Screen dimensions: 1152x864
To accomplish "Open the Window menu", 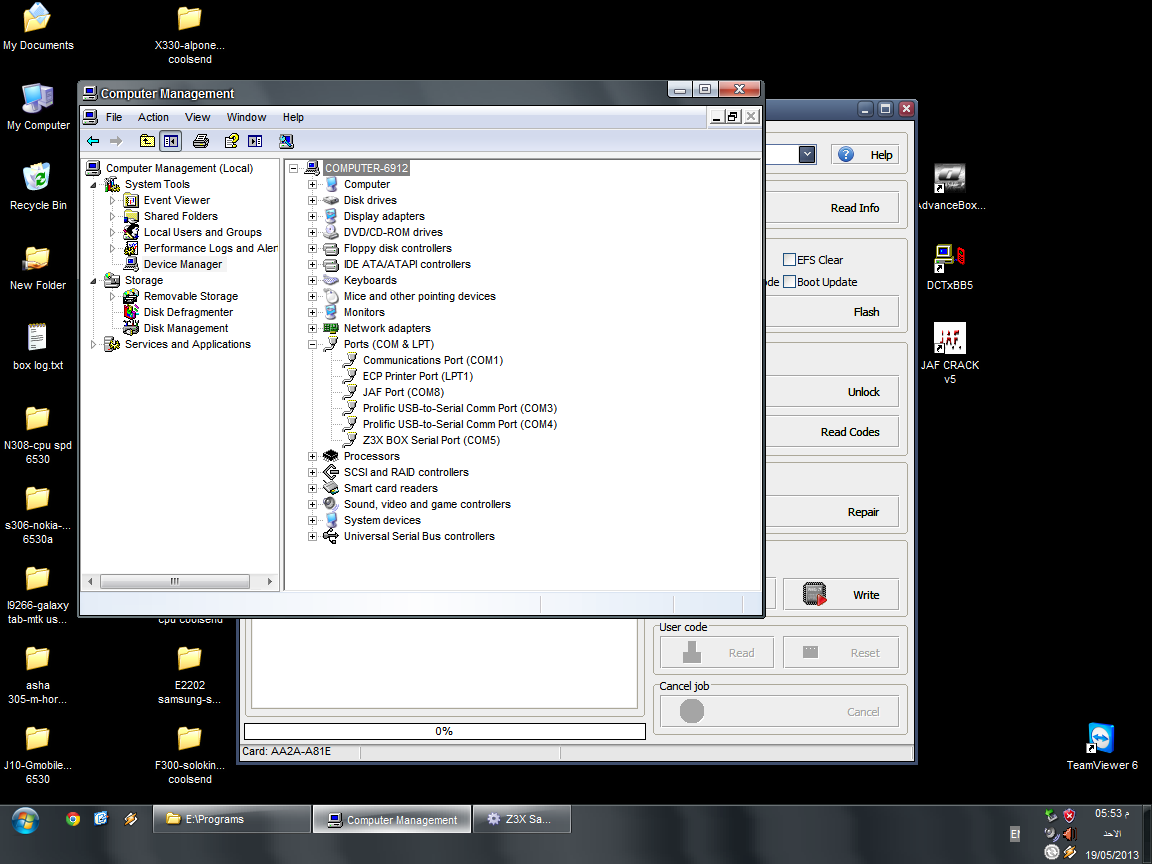I will point(246,117).
